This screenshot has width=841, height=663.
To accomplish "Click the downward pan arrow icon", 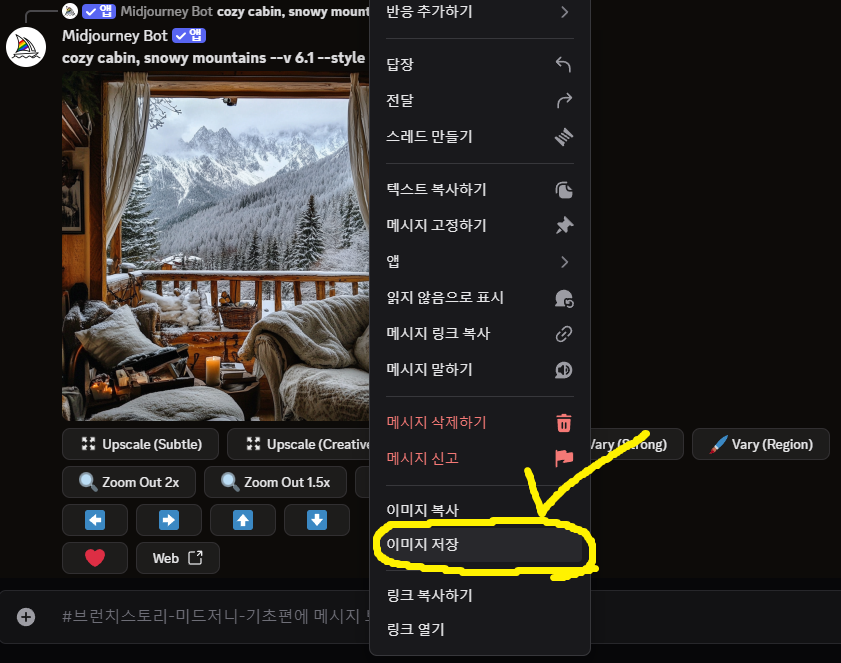I will tap(316, 519).
